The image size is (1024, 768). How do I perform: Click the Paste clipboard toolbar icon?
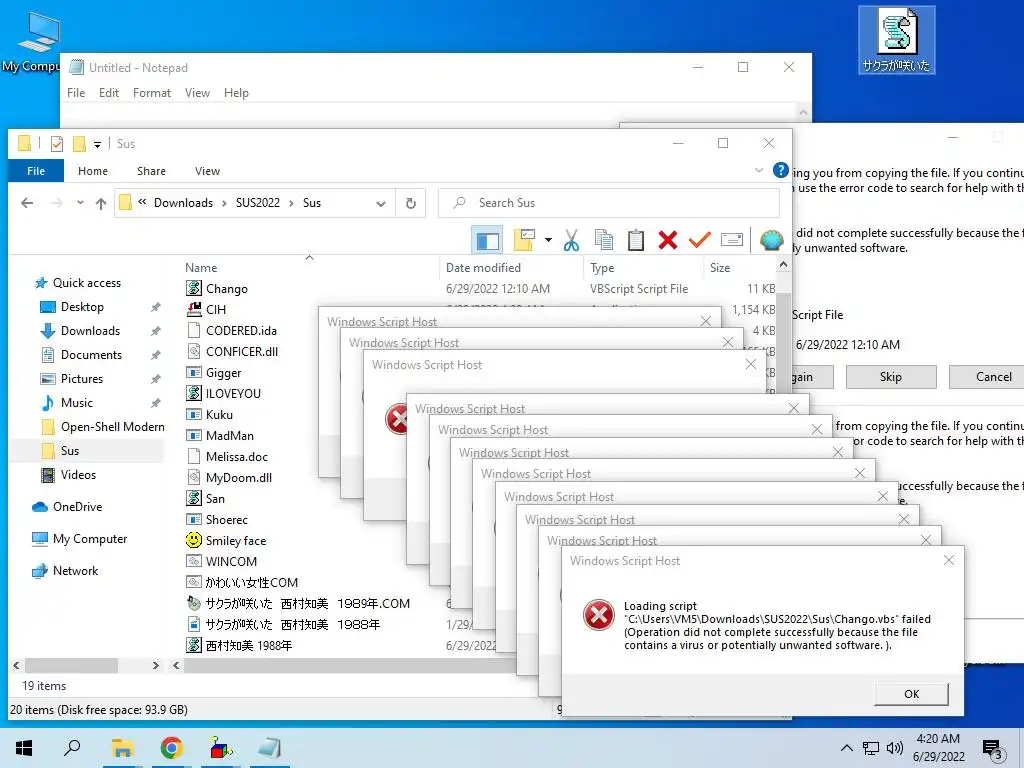coord(635,240)
